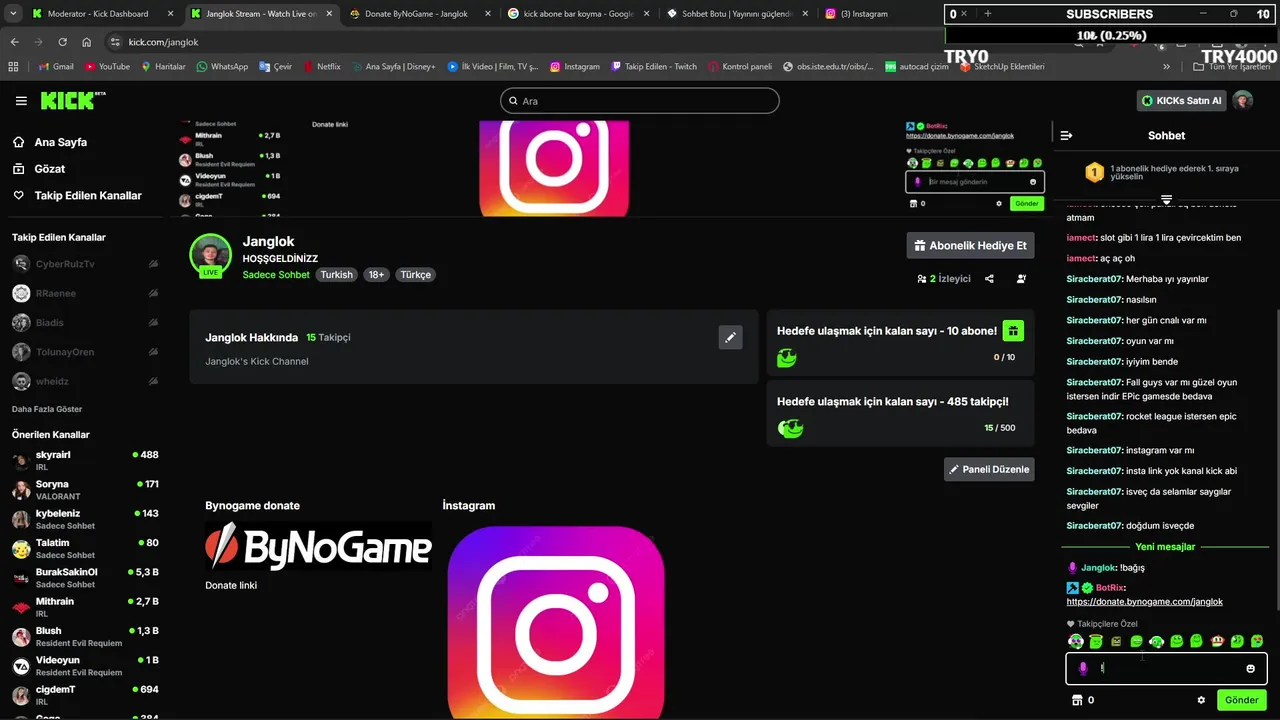Image resolution: width=1280 pixels, height=720 pixels.
Task: Open the Netflix bookmark
Action: pyautogui.click(x=321, y=67)
